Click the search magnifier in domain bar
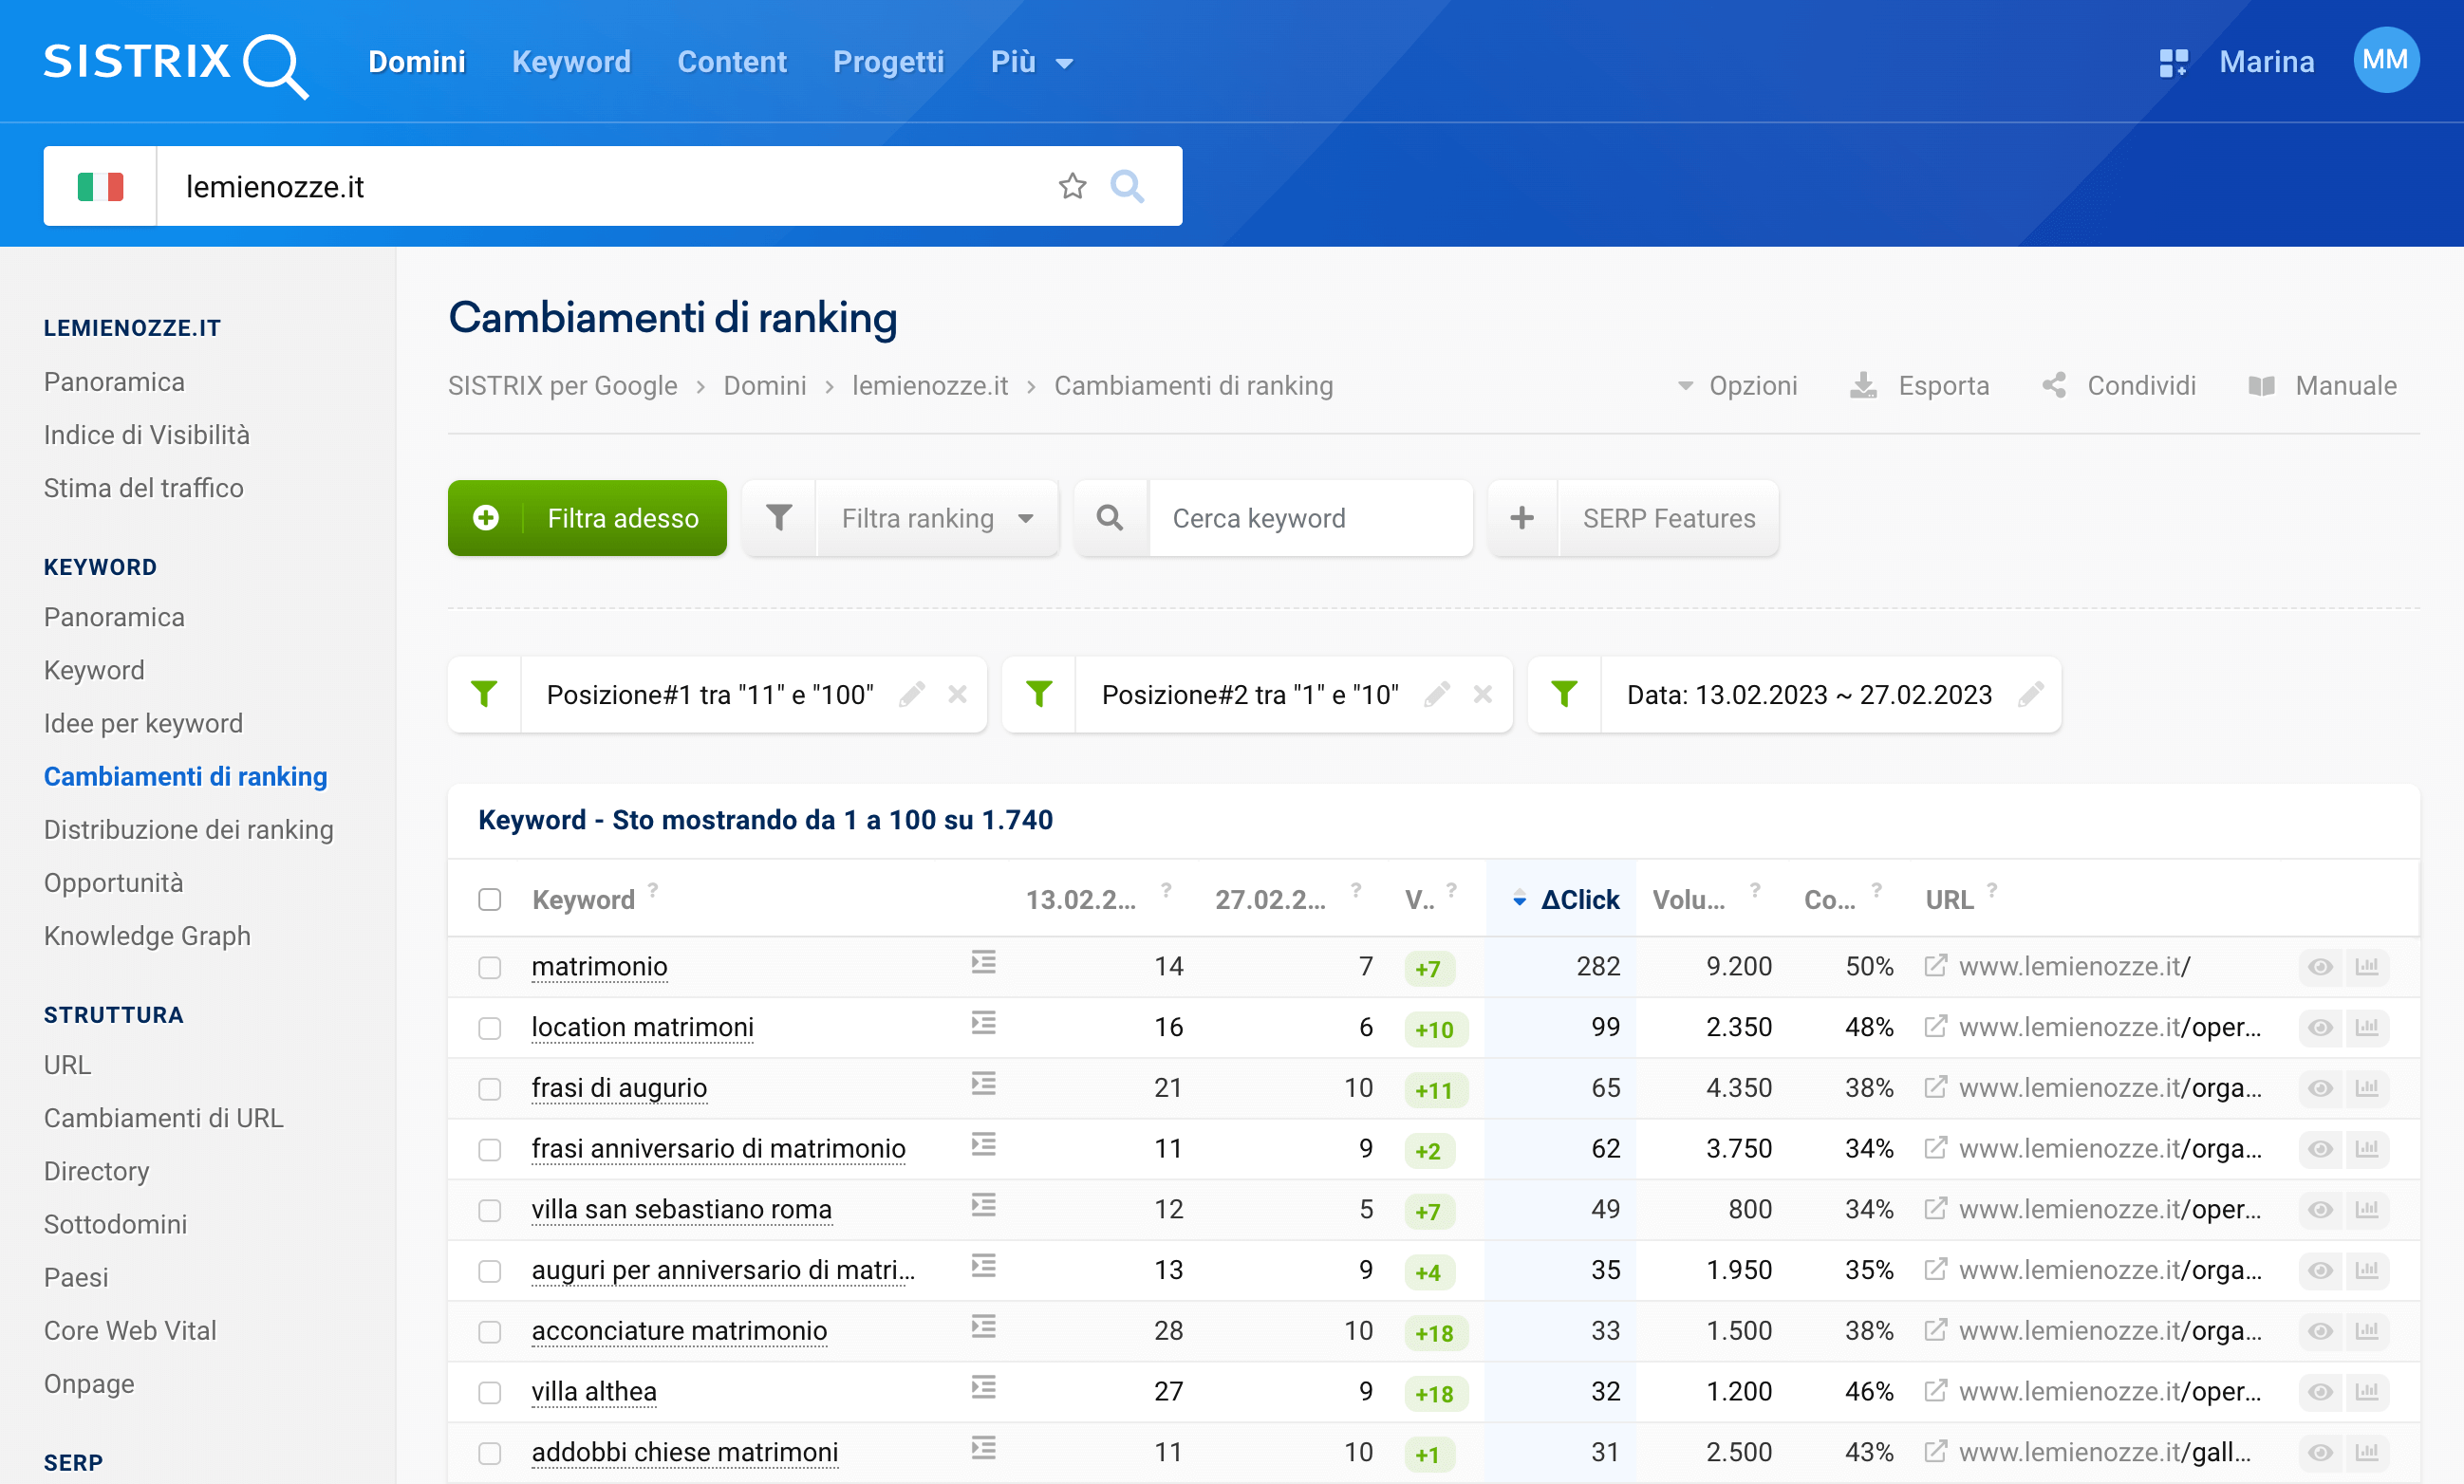This screenshot has width=2464, height=1484. tap(1127, 186)
